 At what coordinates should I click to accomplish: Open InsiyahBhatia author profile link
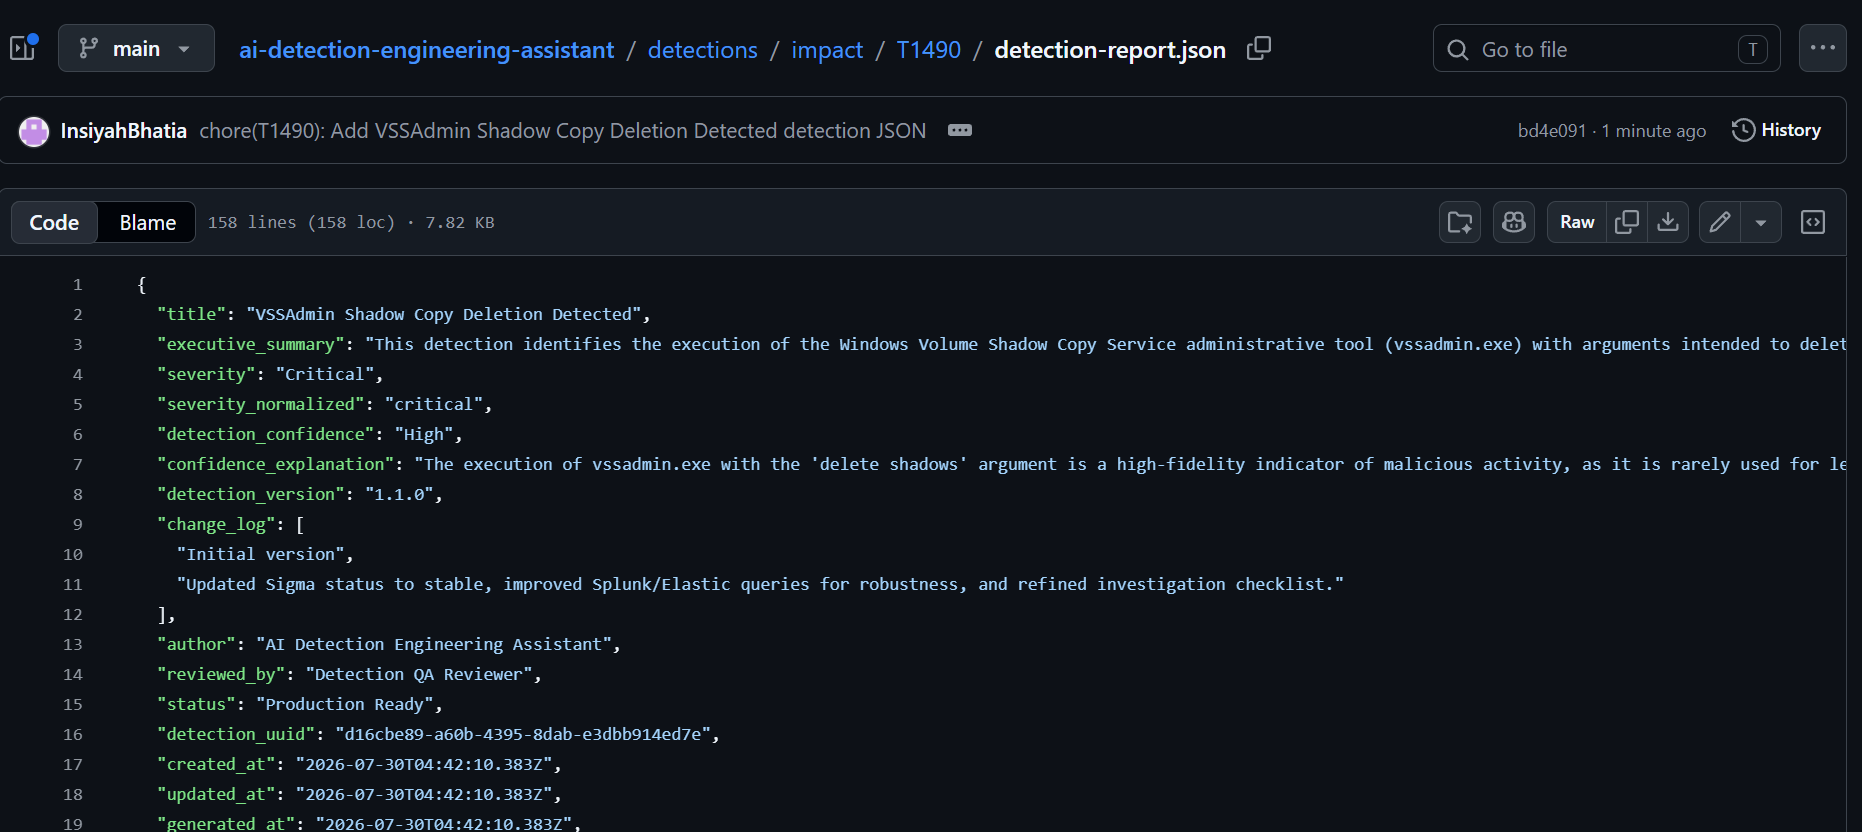pyautogui.click(x=123, y=131)
